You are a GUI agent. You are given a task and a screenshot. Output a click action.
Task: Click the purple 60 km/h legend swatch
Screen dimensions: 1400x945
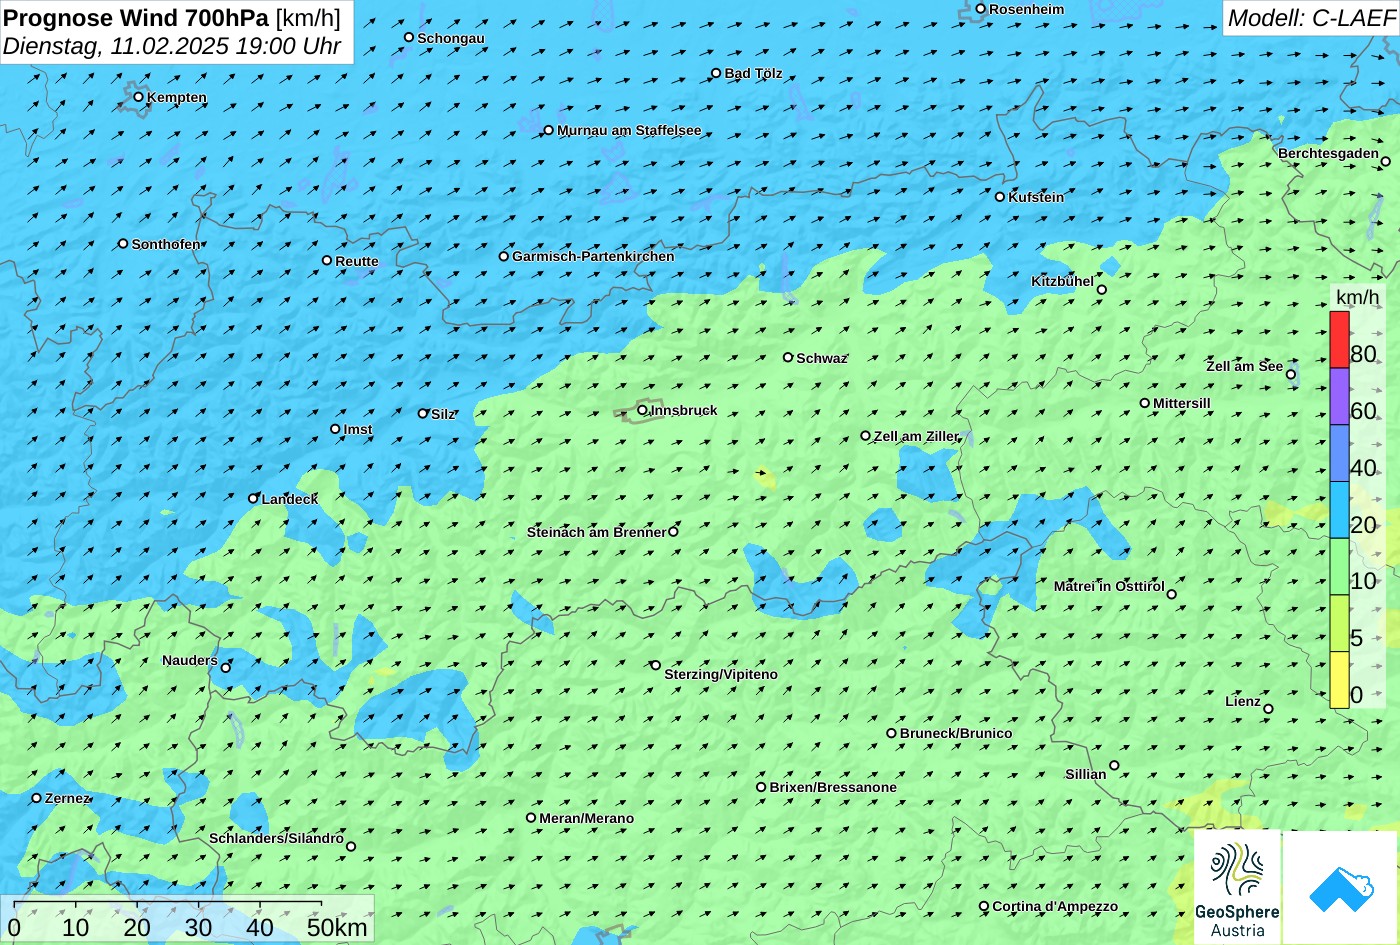point(1339,397)
